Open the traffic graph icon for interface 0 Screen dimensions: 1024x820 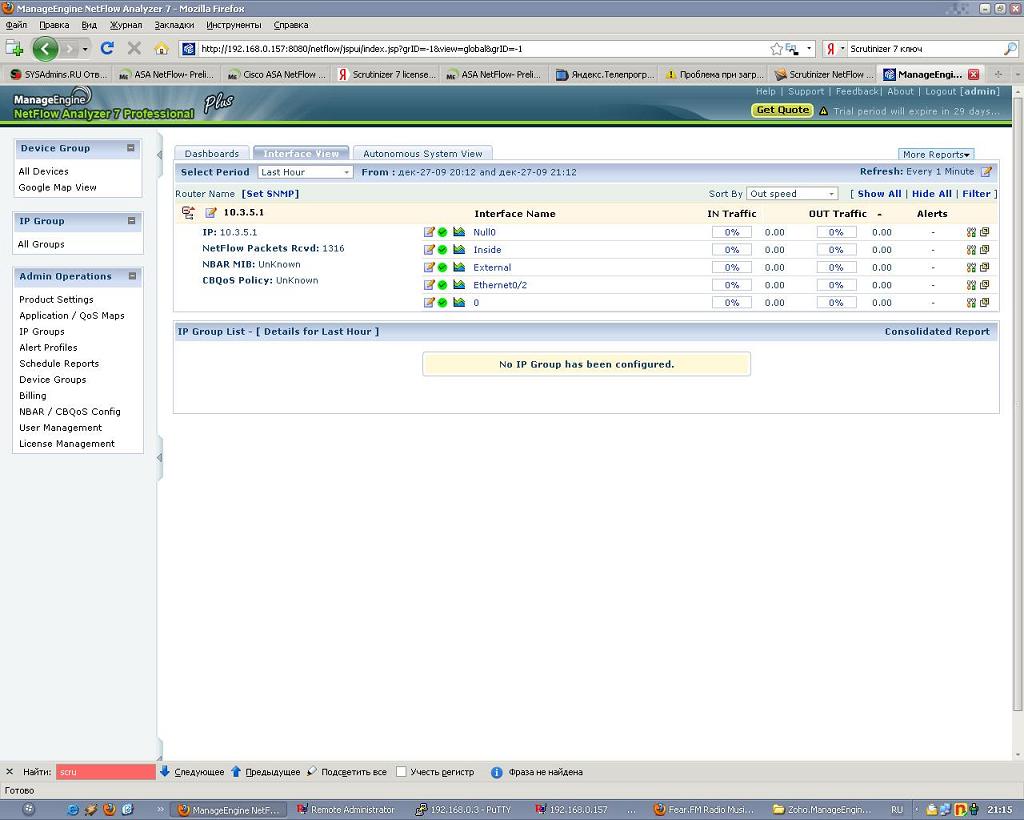point(459,303)
